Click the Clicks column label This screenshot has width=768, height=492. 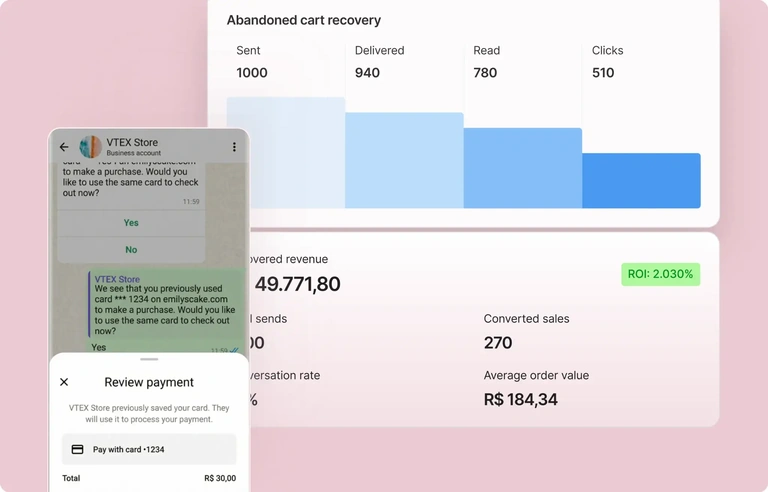(x=607, y=50)
